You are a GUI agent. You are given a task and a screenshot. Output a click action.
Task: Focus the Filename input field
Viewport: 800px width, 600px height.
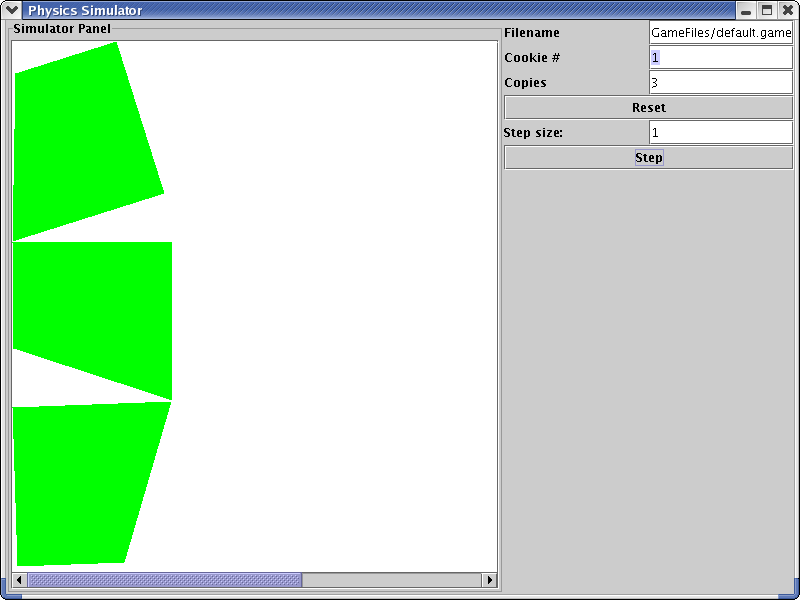721,33
